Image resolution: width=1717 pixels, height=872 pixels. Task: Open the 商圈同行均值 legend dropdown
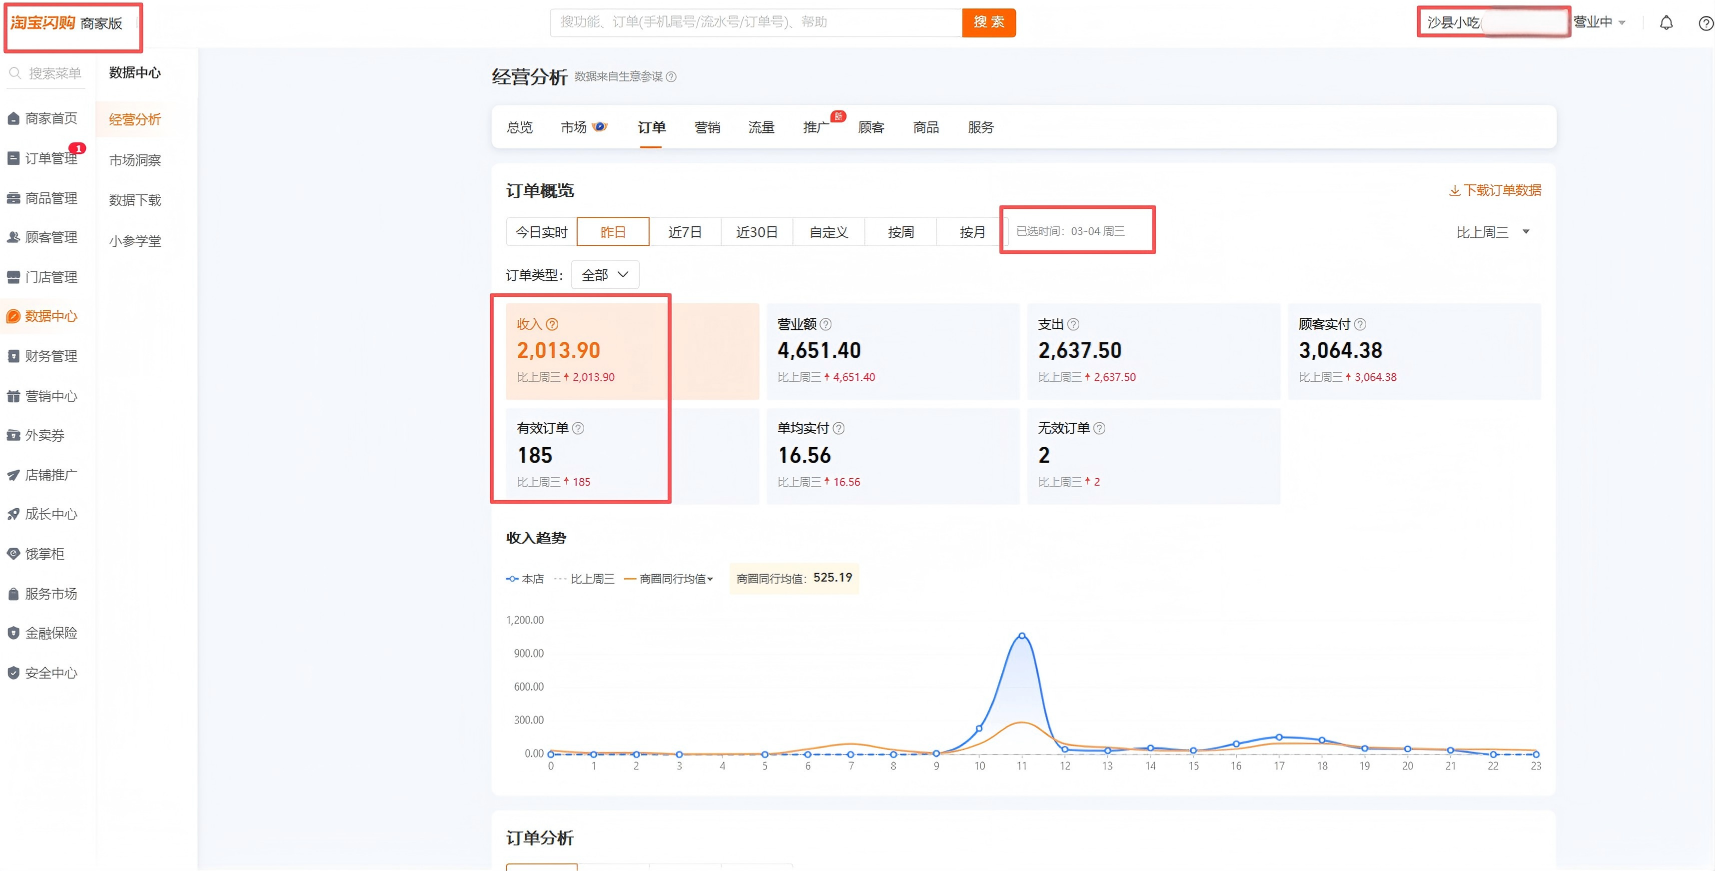(670, 579)
